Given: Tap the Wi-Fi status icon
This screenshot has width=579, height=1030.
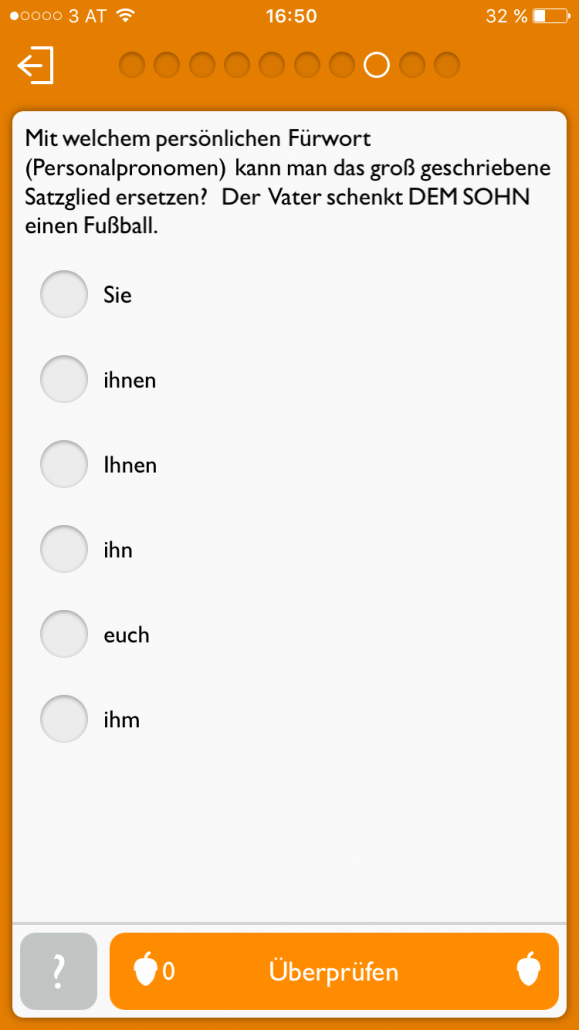Looking at the screenshot, I should click(124, 16).
